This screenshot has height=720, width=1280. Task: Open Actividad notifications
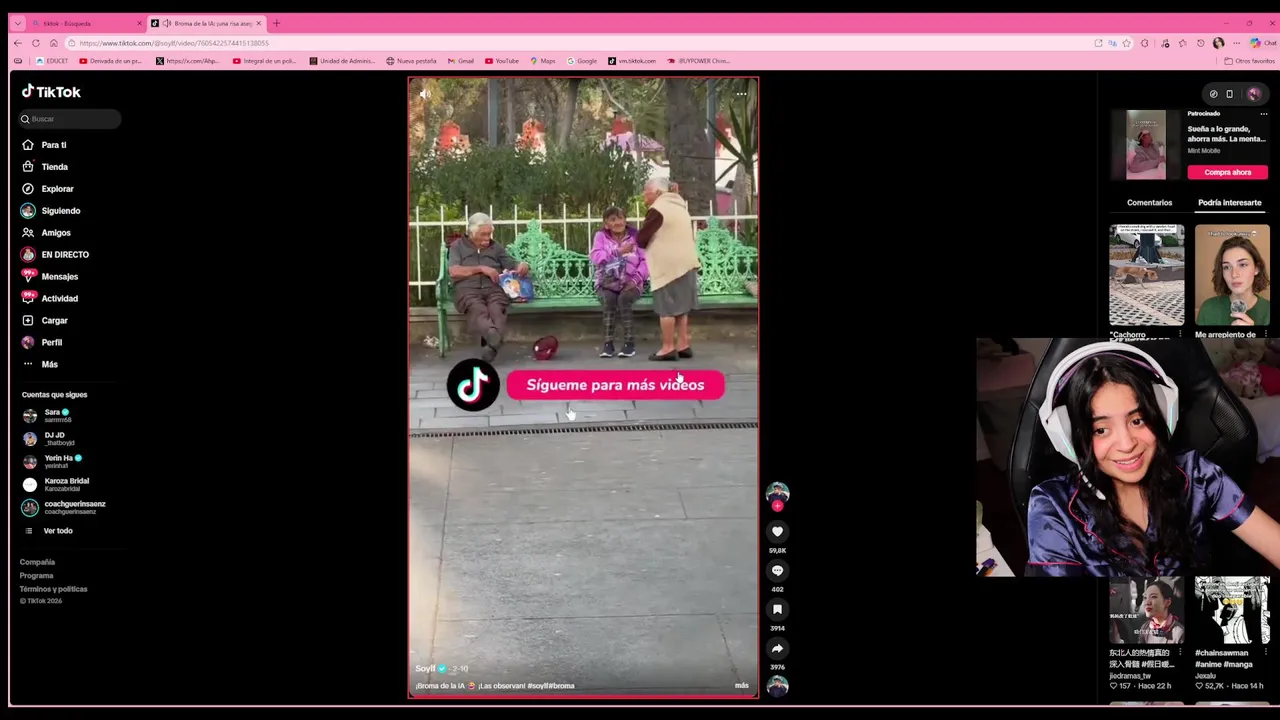[49, 299]
